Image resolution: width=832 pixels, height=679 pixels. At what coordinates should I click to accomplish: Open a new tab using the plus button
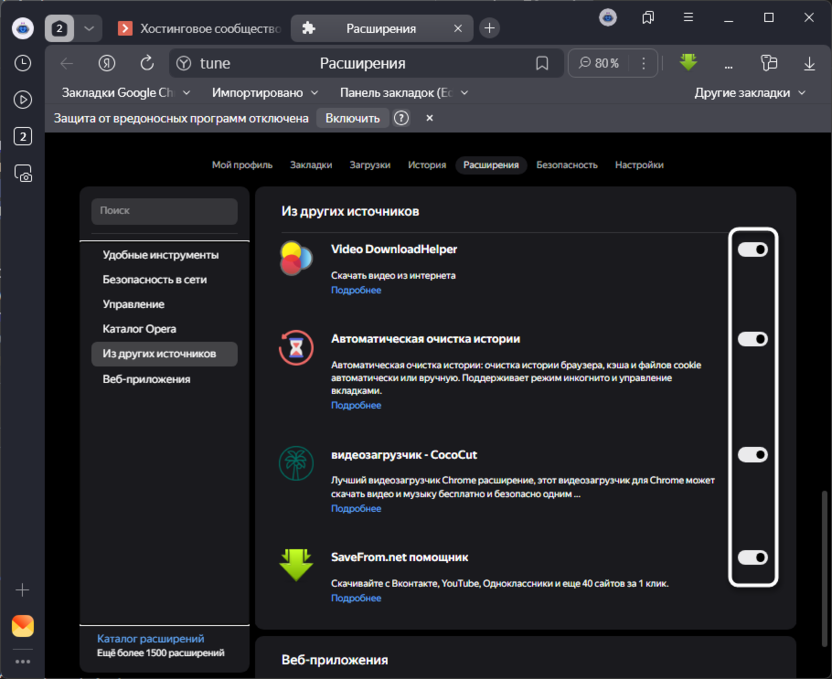490,28
